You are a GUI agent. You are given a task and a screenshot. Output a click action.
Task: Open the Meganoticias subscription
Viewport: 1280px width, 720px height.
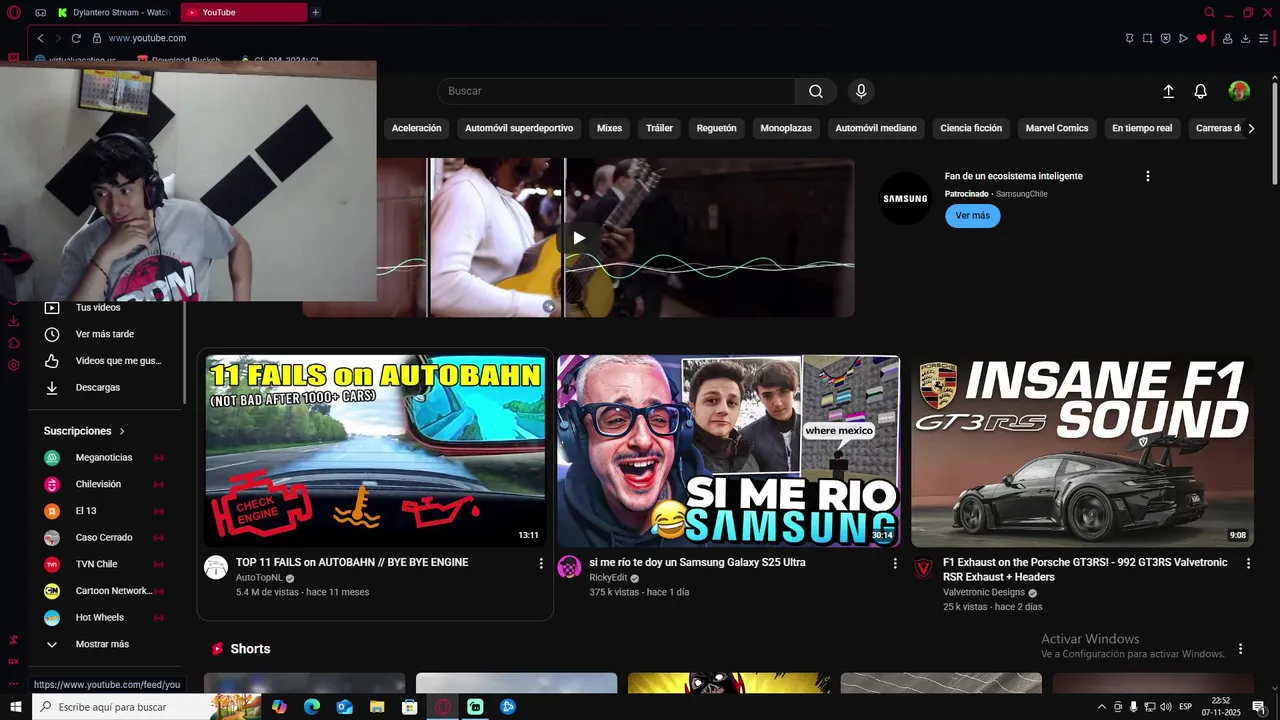[105, 458]
